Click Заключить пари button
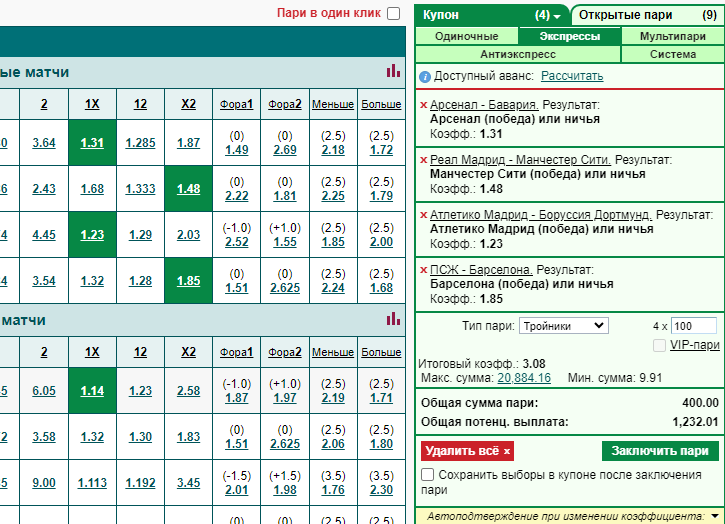Viewport: 725px width, 524px height. [x=660, y=451]
